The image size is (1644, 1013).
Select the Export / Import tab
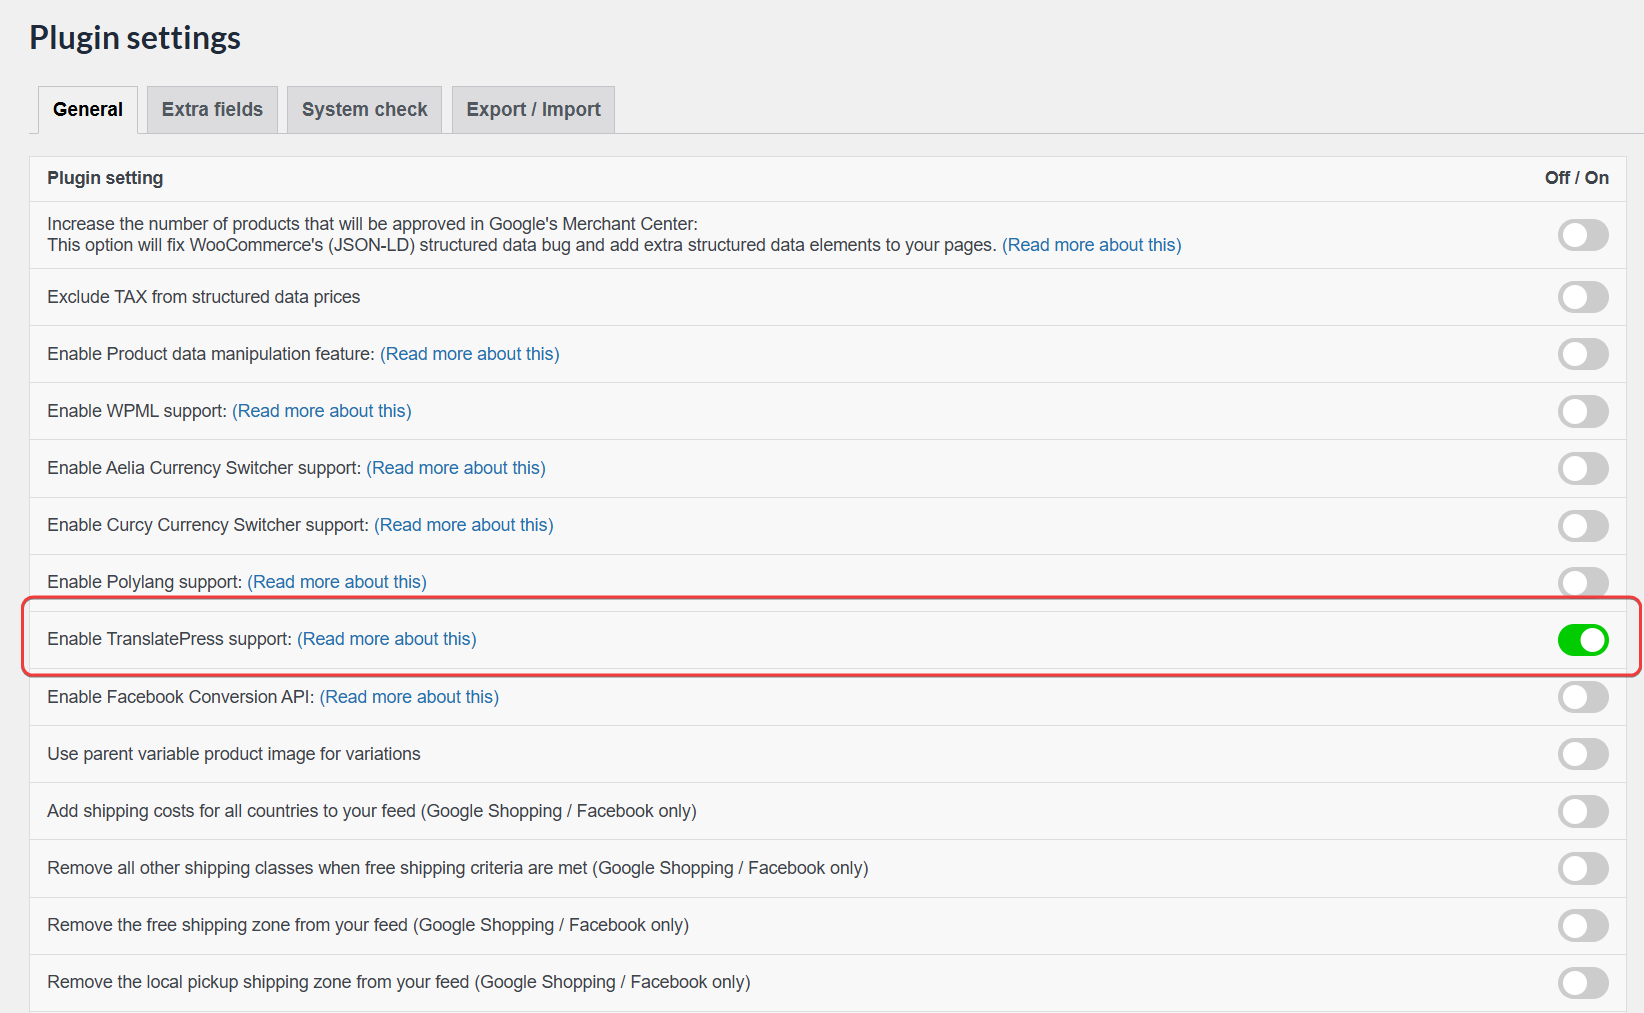tap(533, 110)
